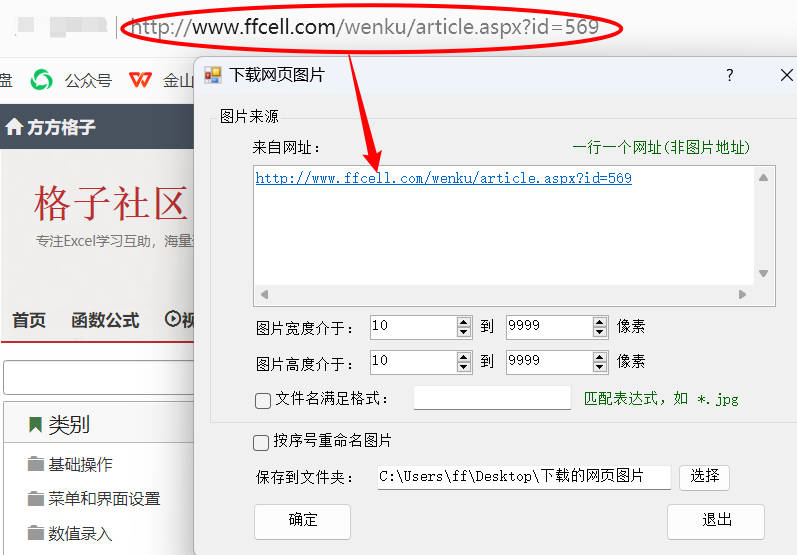Open the WPS 金山 bookmark icon
The image size is (797, 555).
pyautogui.click(x=141, y=80)
